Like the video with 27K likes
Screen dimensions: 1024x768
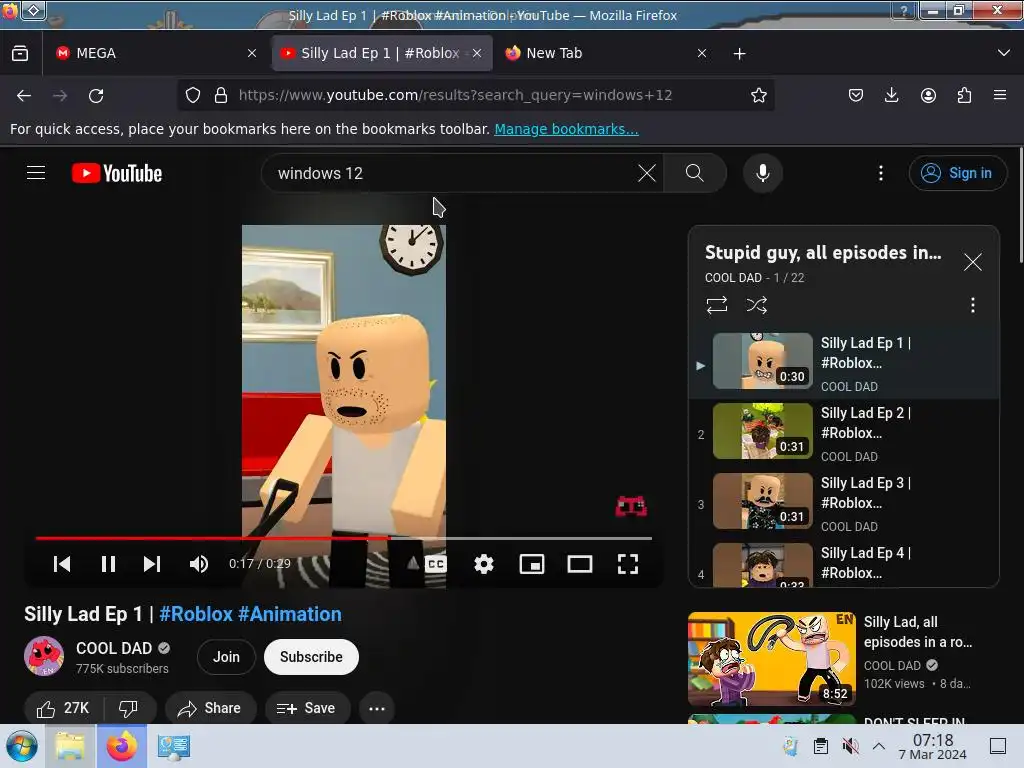point(63,709)
